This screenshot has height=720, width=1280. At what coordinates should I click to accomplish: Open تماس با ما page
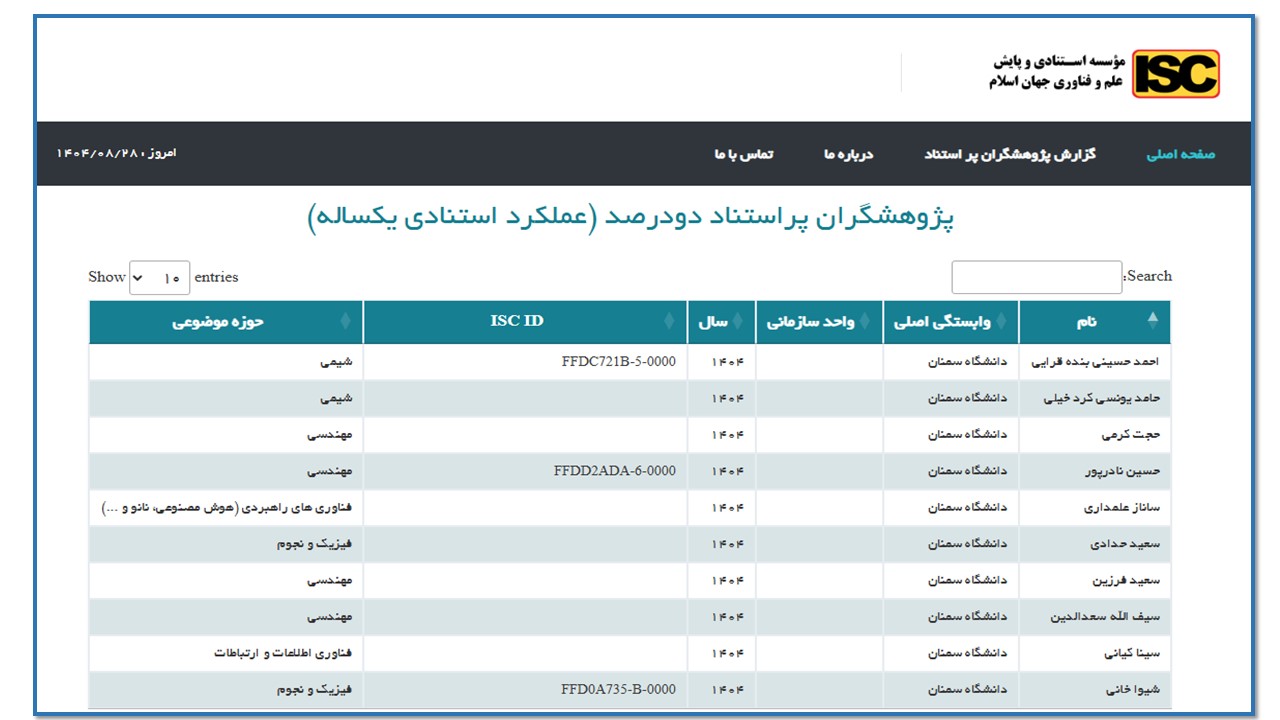click(743, 154)
